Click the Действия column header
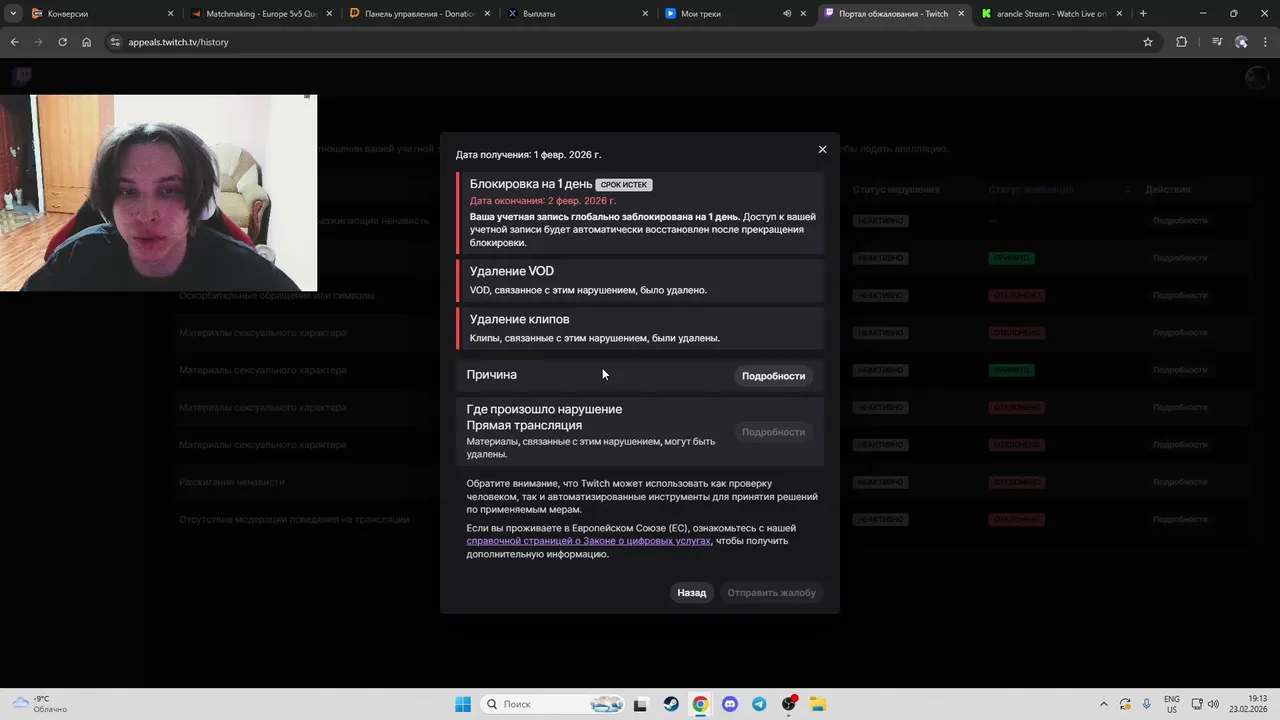1280x720 pixels. point(1168,189)
